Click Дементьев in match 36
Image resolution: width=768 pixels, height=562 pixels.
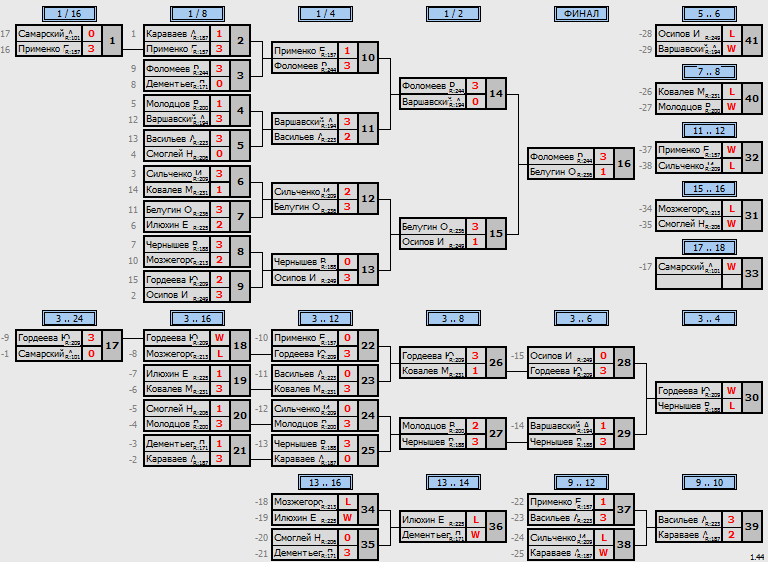(432, 535)
